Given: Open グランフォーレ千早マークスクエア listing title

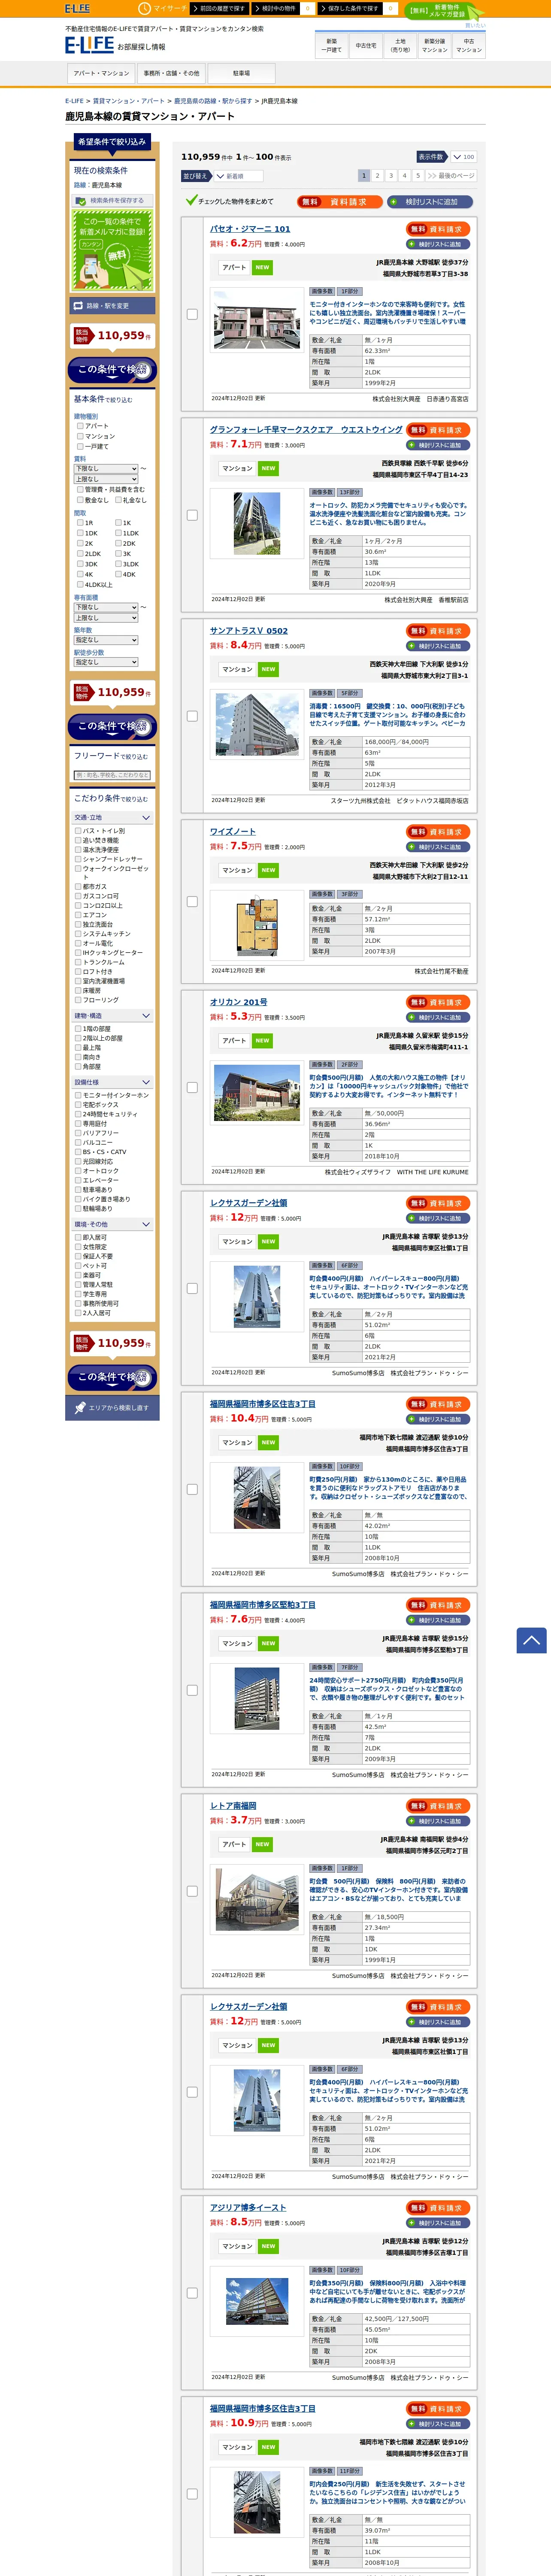Looking at the screenshot, I should coord(306,430).
